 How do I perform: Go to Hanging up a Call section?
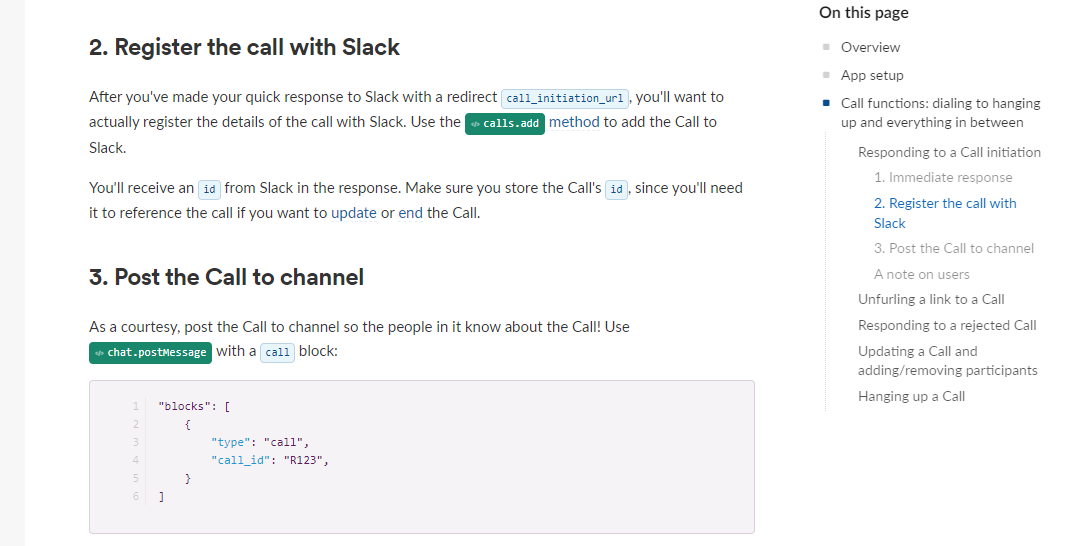(911, 396)
